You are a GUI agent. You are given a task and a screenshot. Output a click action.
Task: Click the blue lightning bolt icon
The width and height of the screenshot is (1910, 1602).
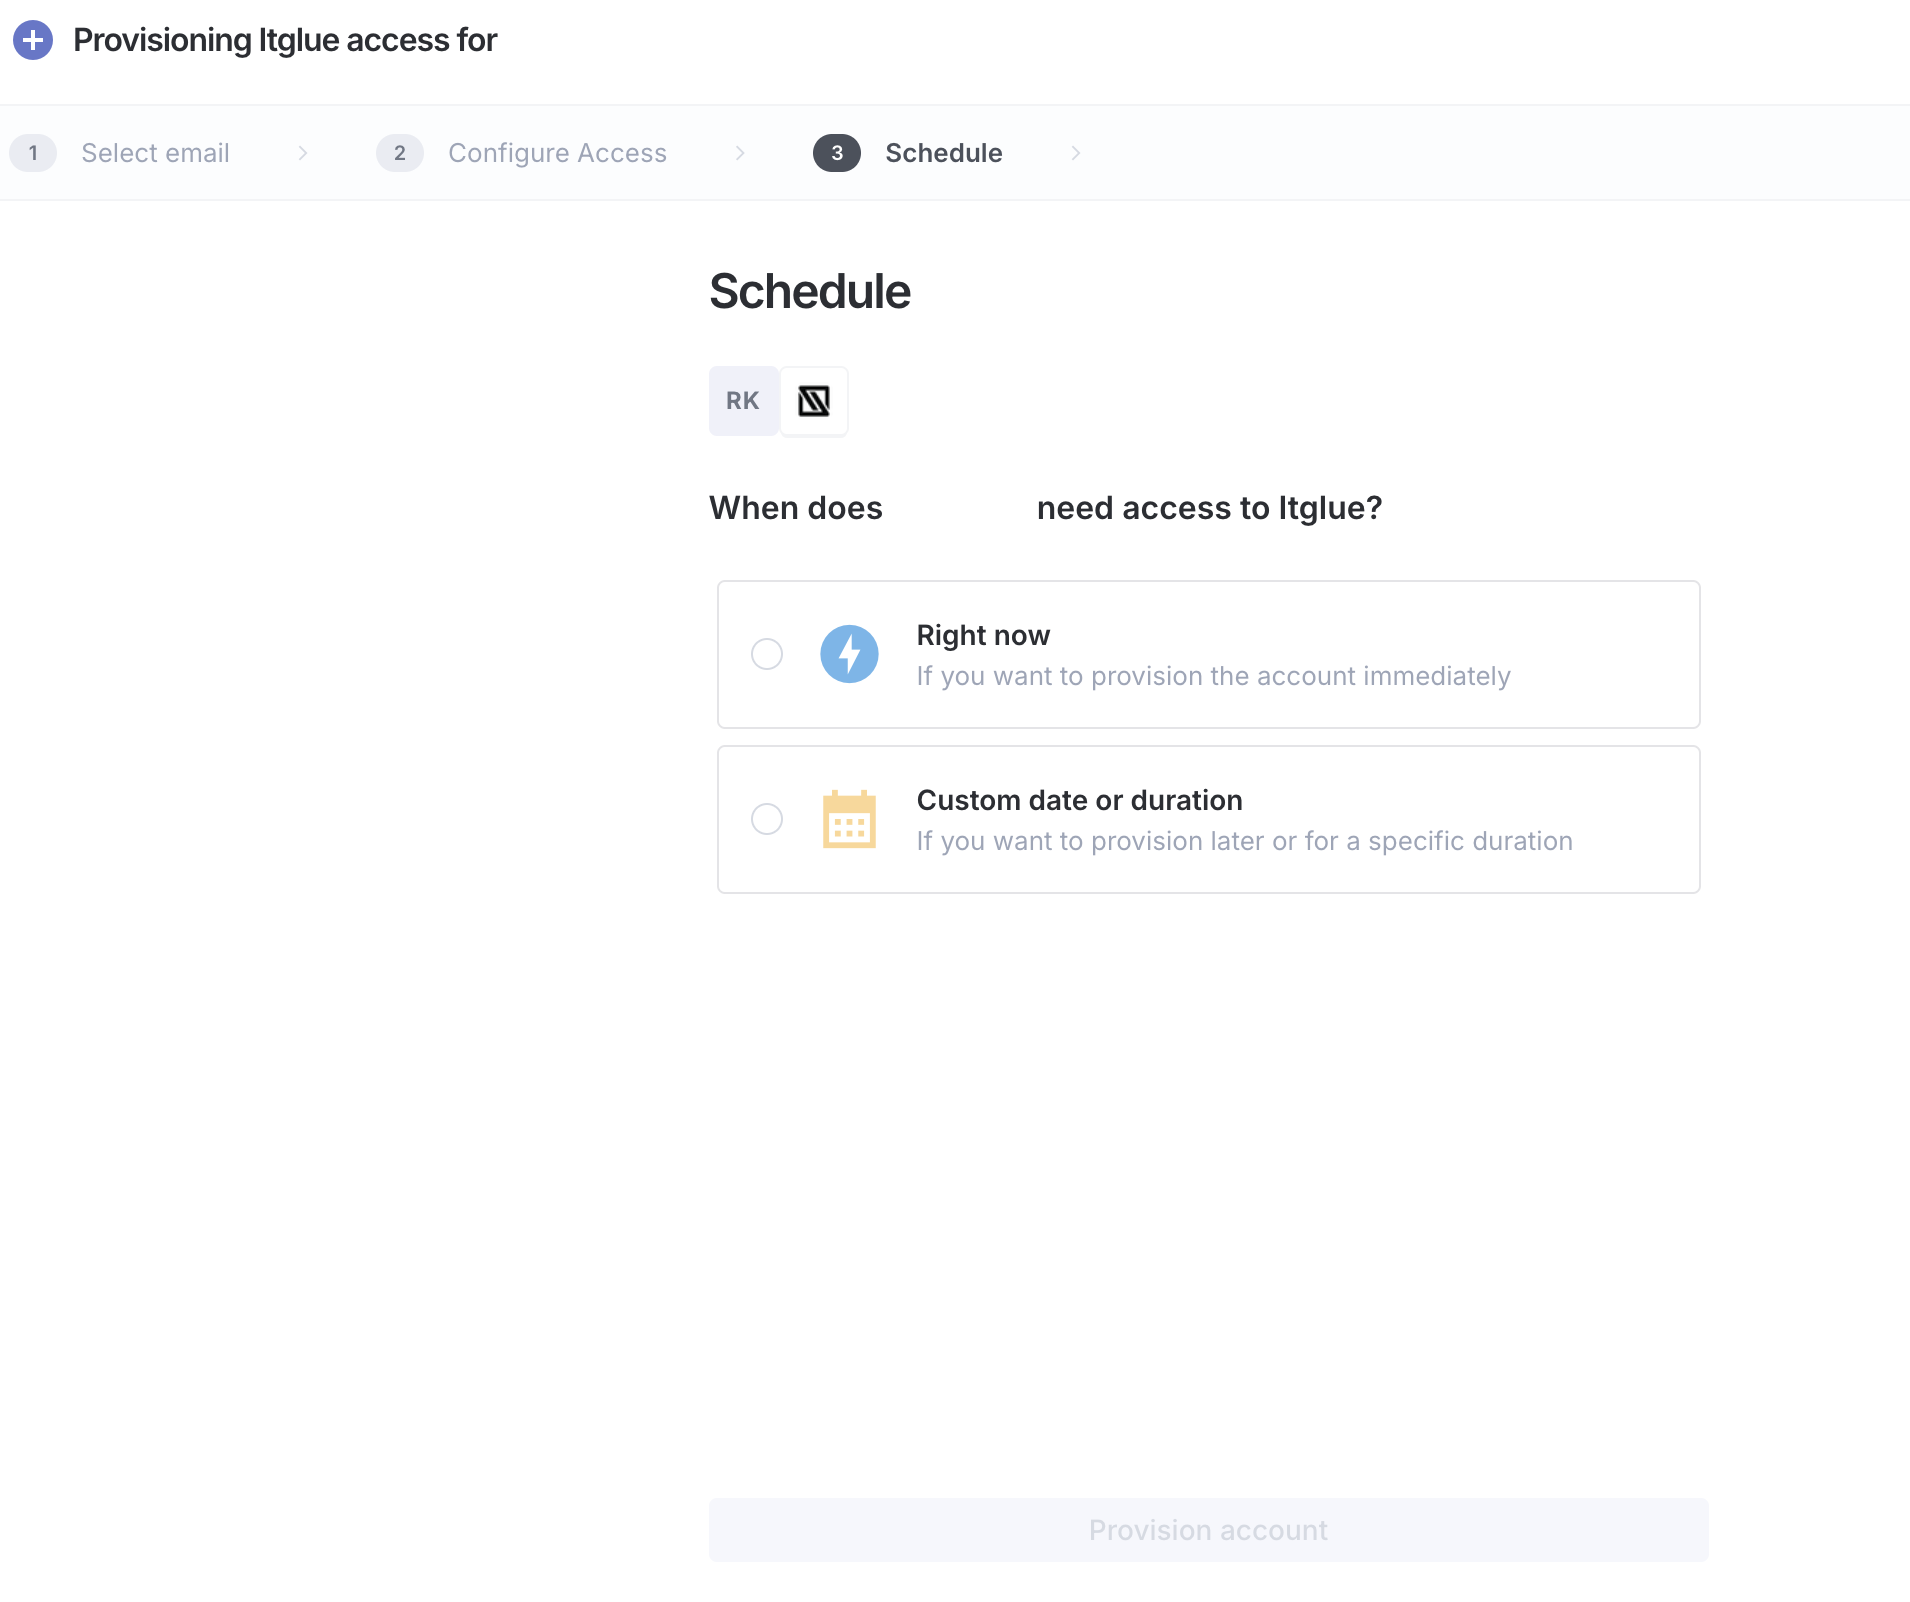coord(849,654)
